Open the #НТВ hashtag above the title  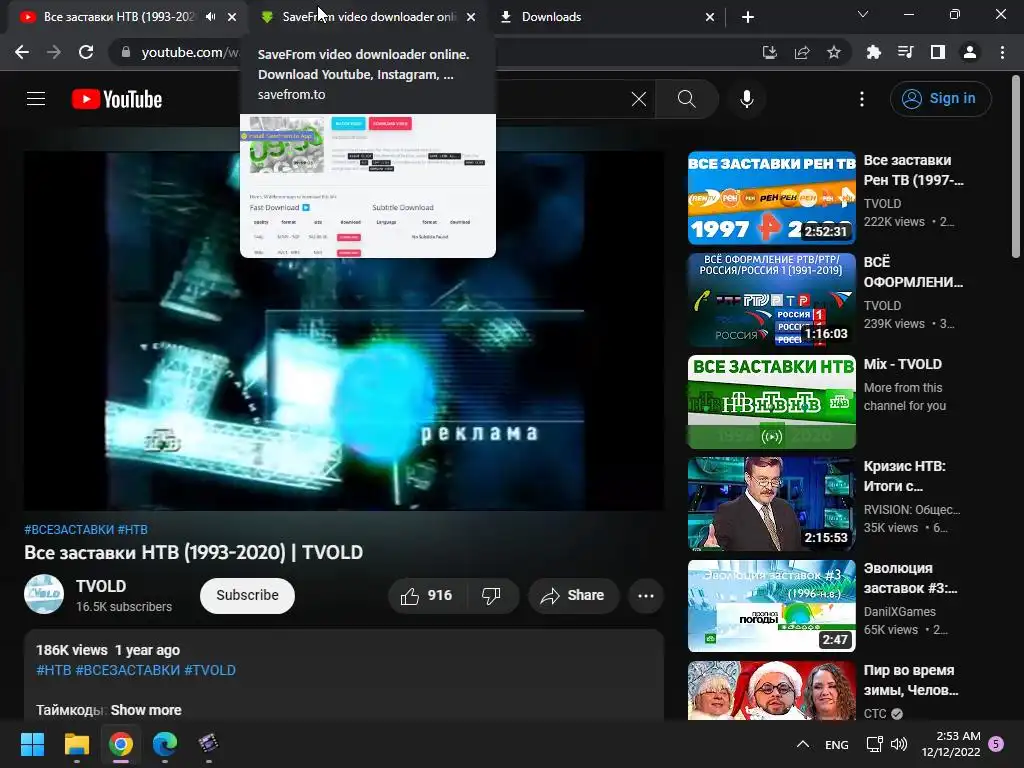coord(133,530)
